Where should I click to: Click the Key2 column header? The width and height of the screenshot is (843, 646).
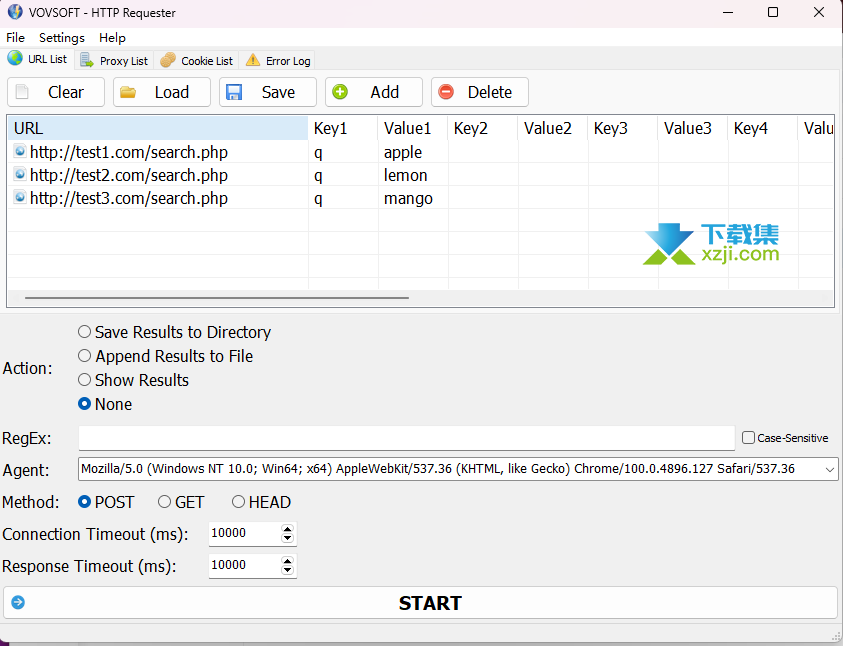point(483,128)
